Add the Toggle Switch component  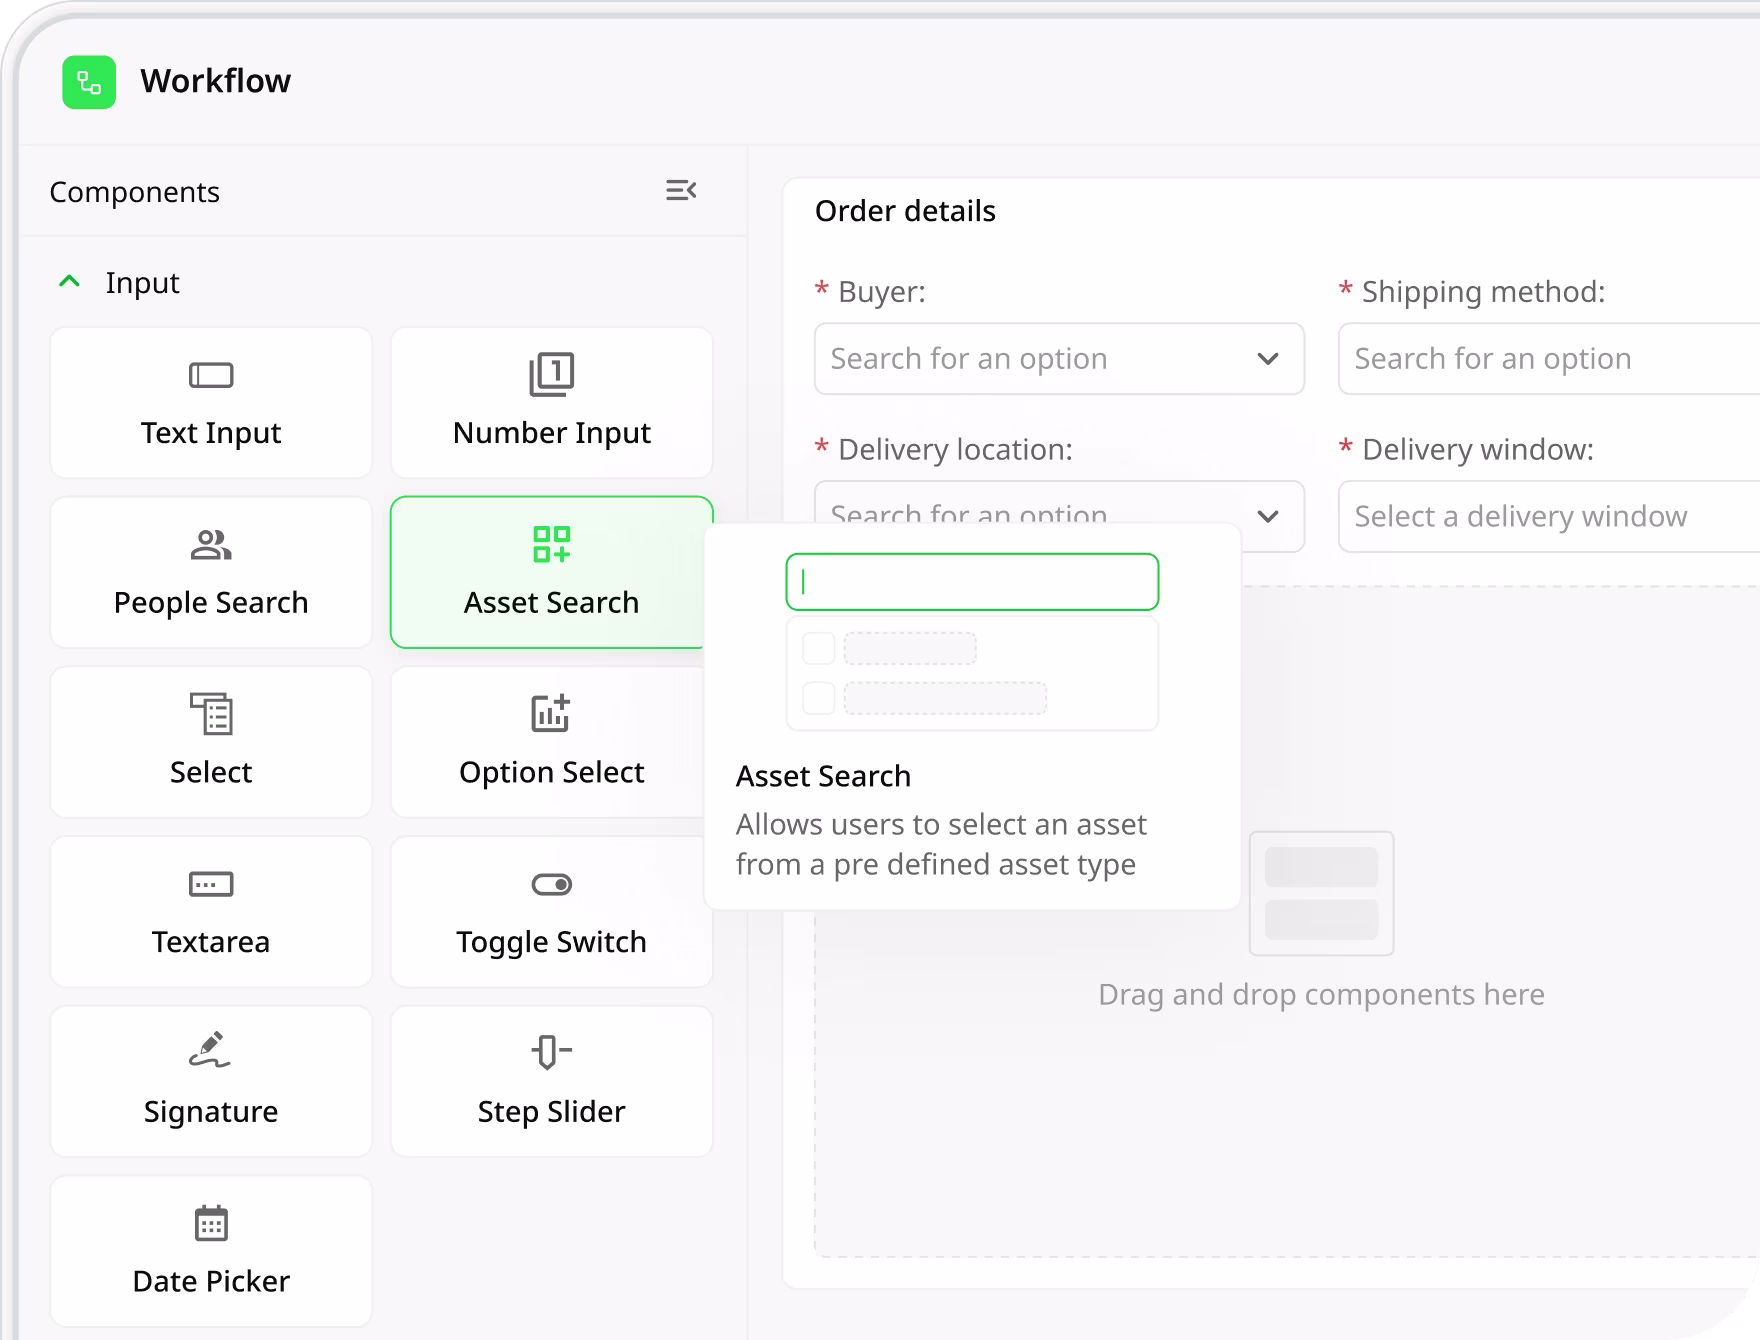click(551, 912)
